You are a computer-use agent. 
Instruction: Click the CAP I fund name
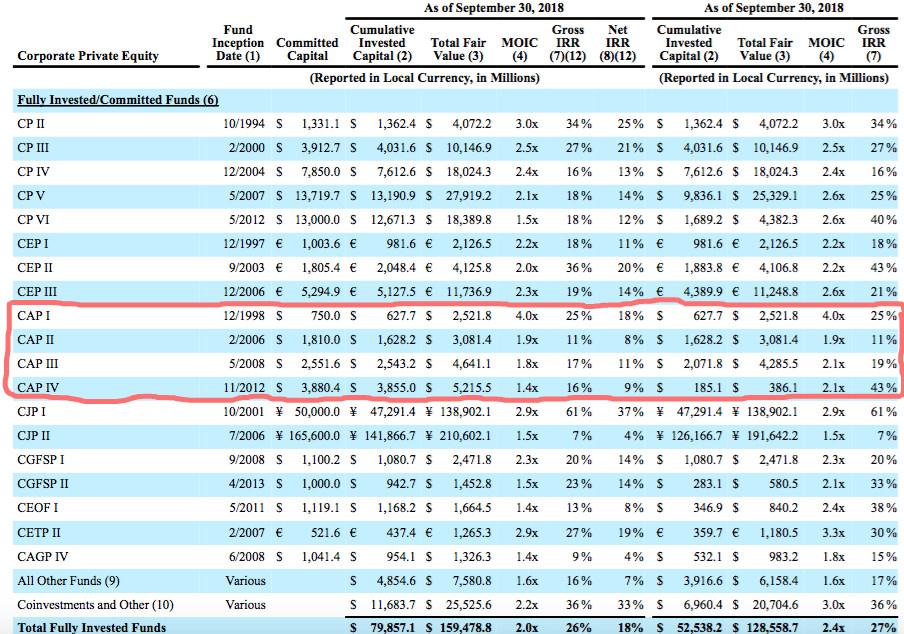(x=34, y=315)
